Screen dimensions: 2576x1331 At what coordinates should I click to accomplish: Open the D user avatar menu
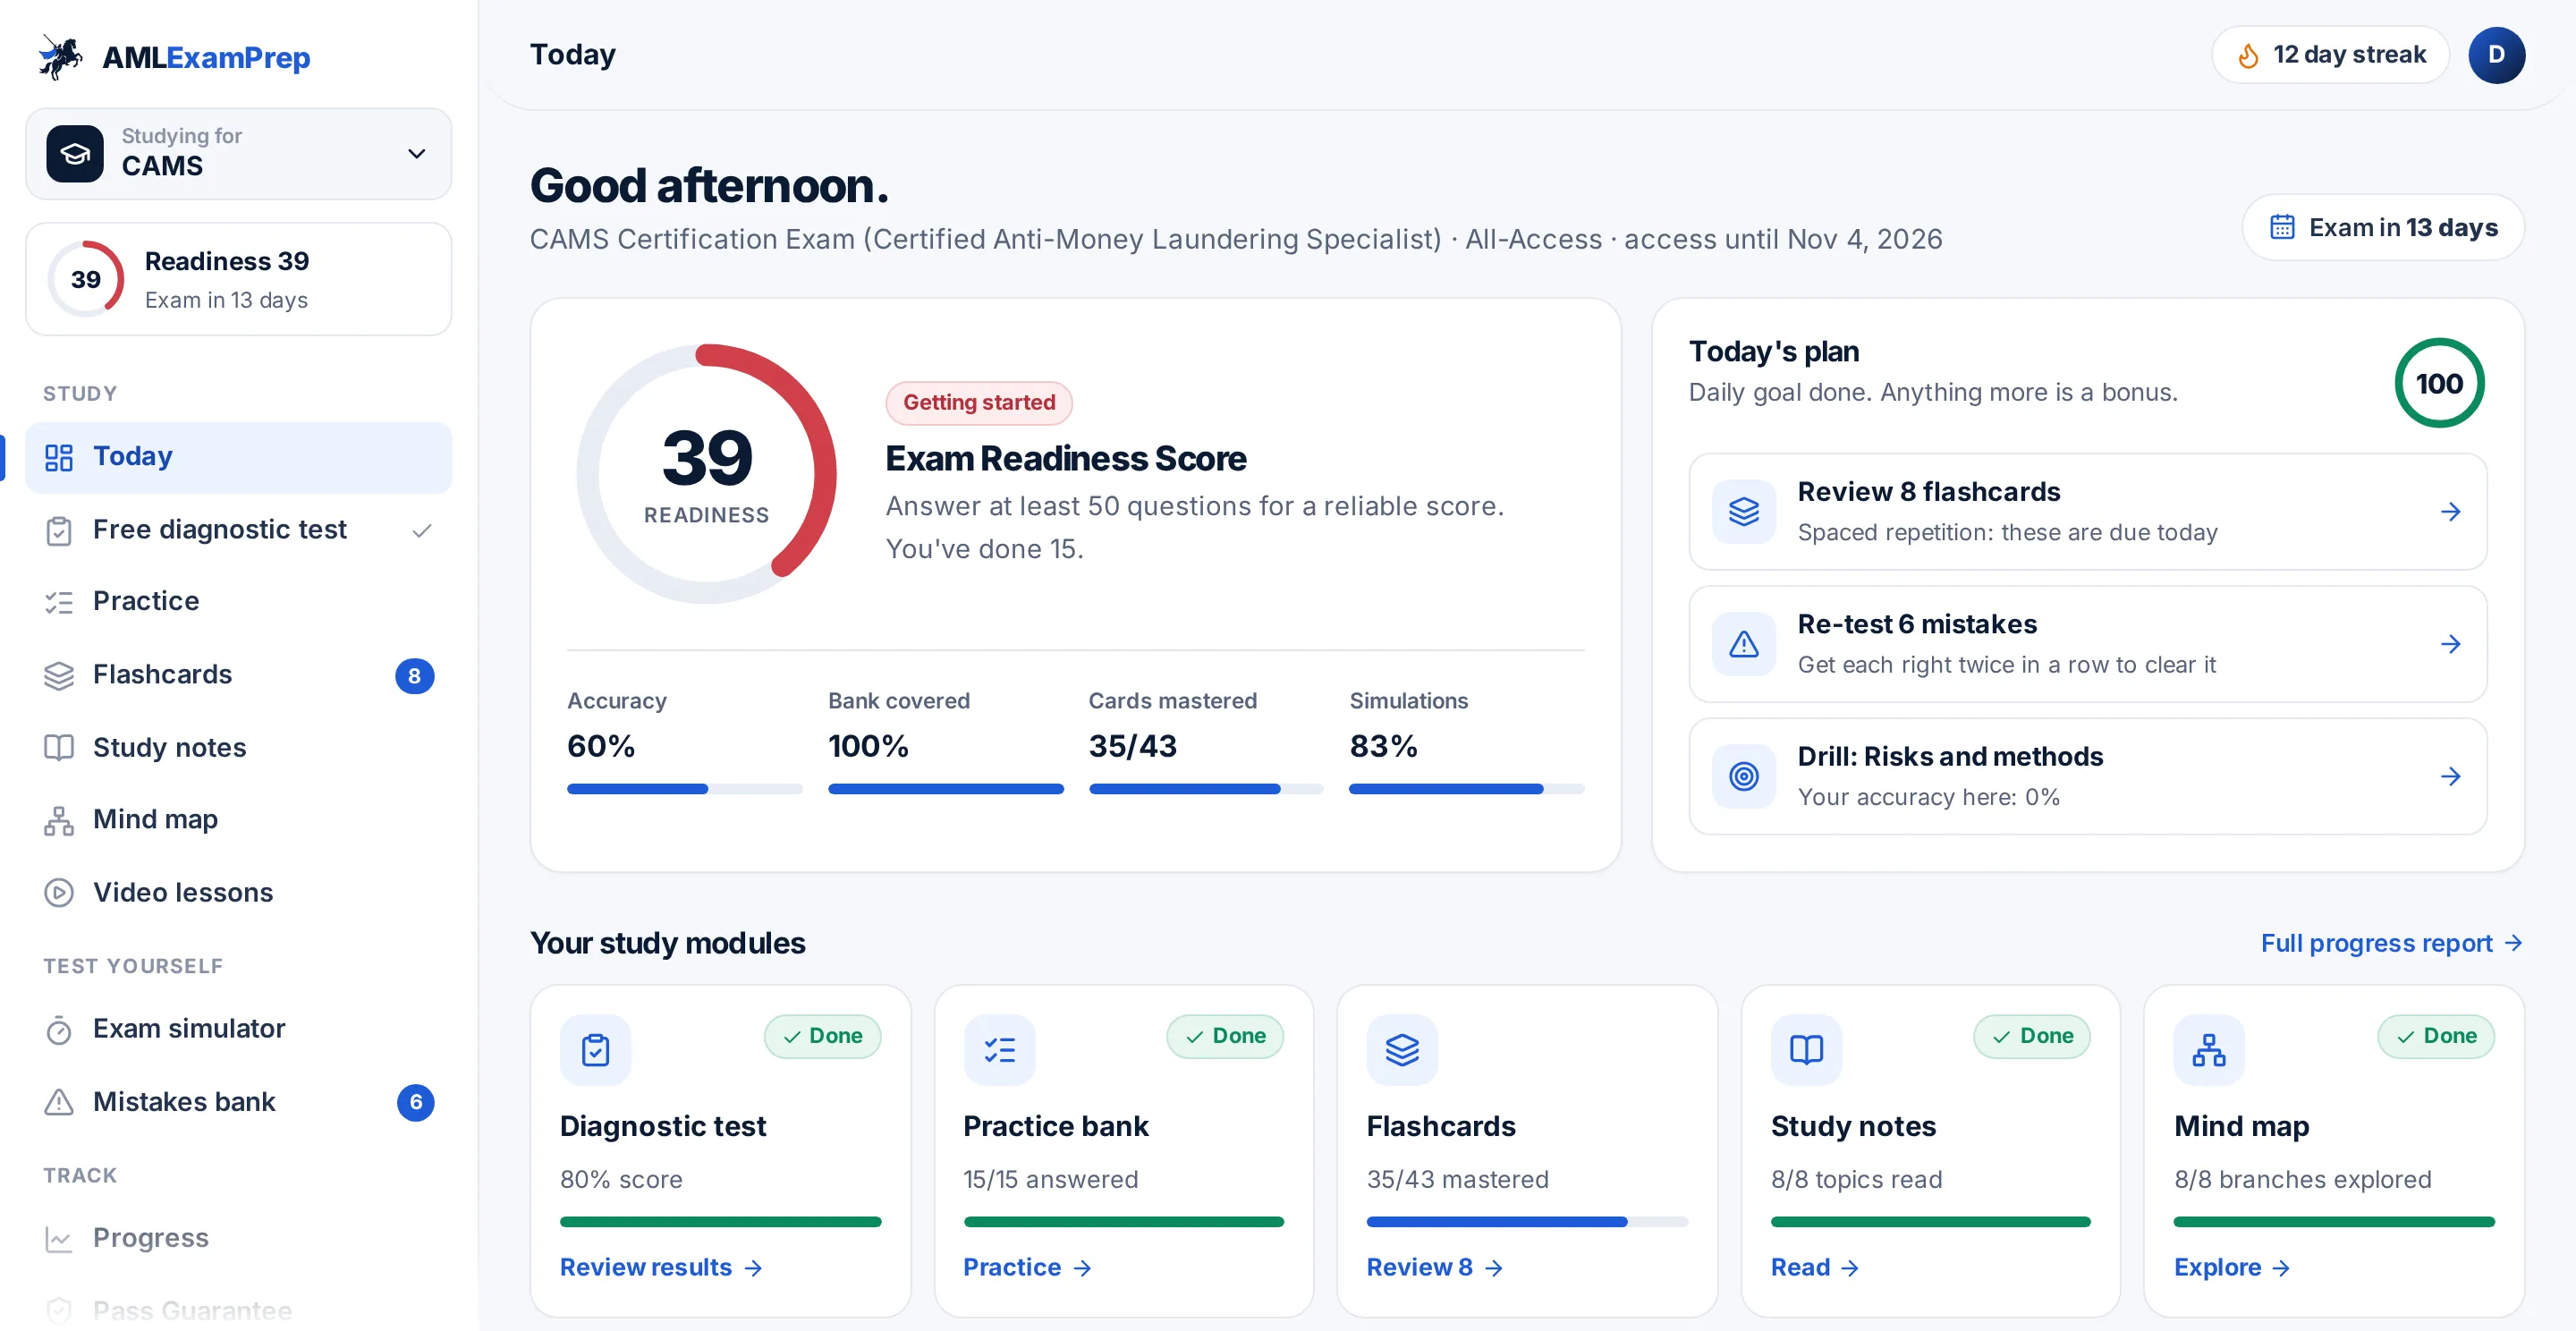coord(2496,55)
